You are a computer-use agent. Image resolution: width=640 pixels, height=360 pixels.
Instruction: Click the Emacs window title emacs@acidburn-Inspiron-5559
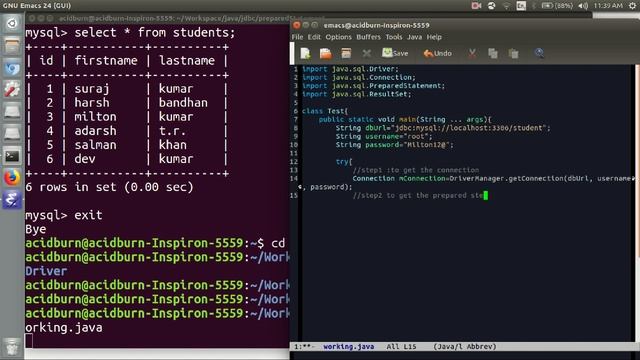coord(376,25)
